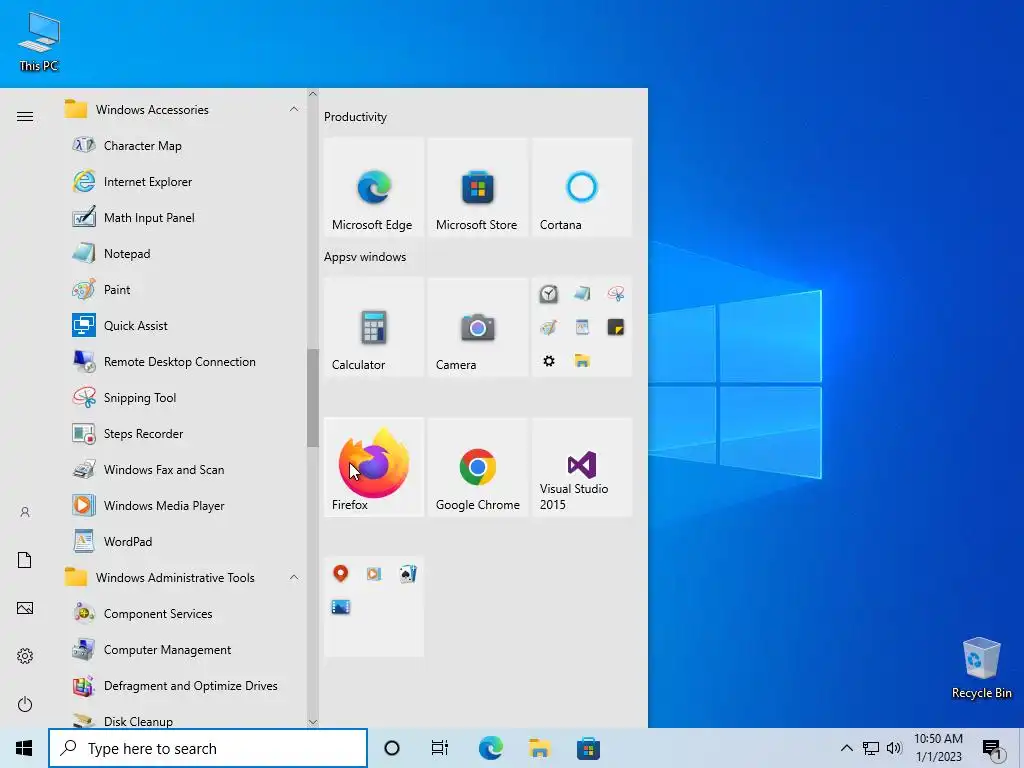Open Task View on the taskbar
1024x768 pixels.
[440, 748]
